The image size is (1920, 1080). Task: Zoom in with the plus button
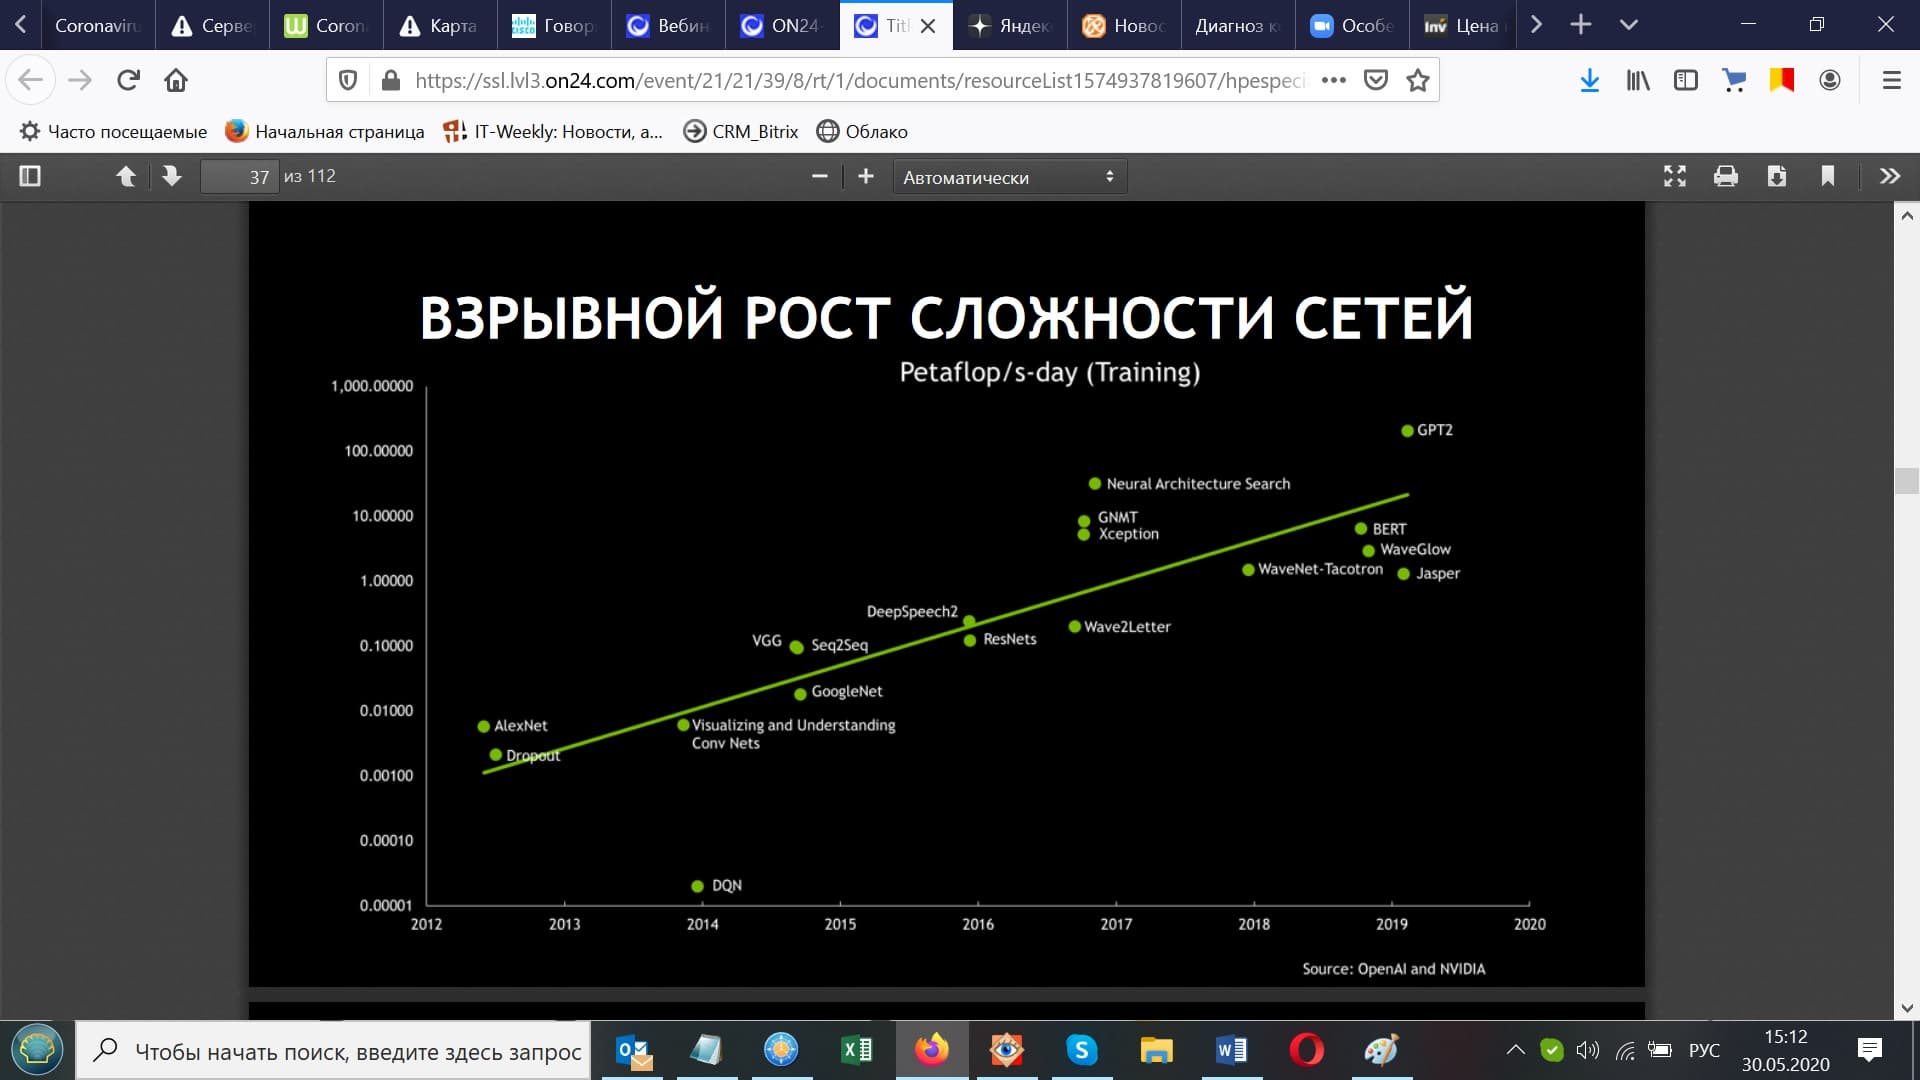tap(866, 177)
